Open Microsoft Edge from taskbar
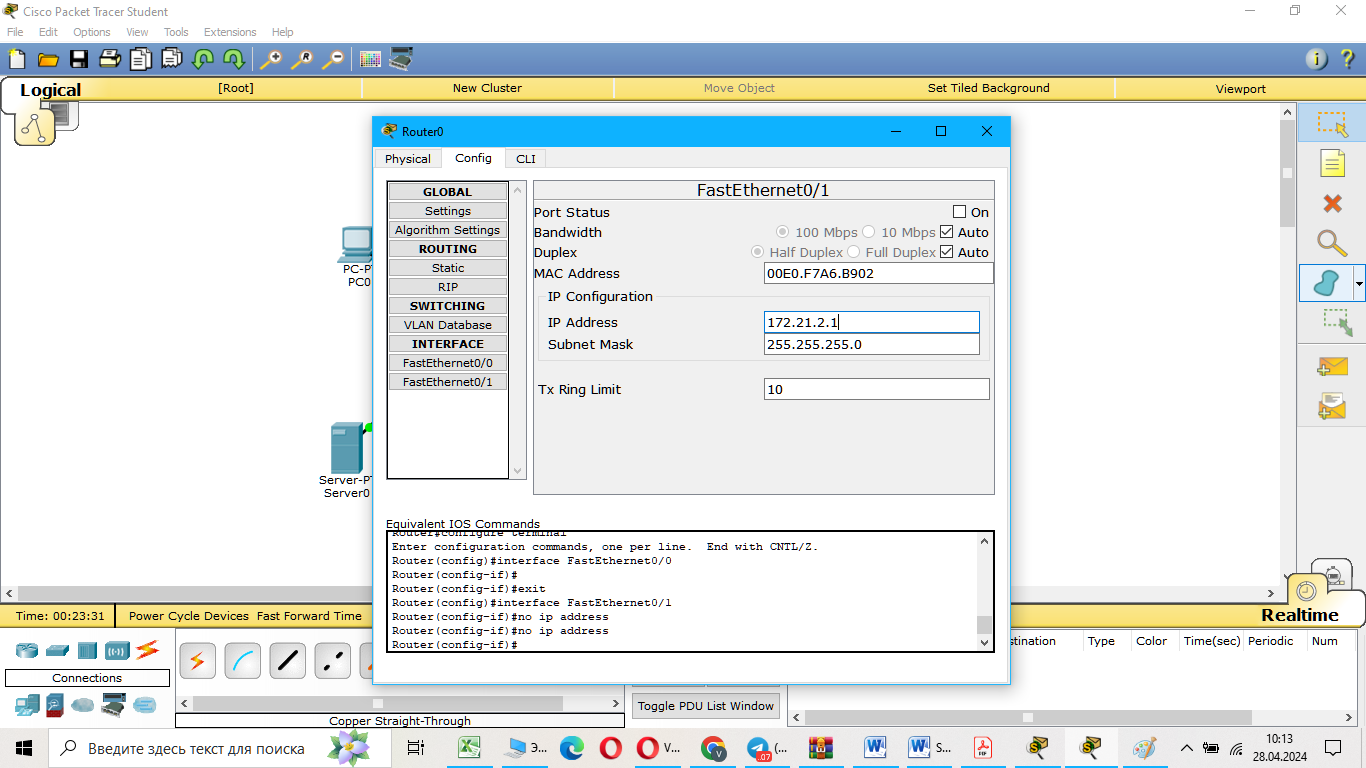Viewport: 1366px width, 768px height. [571, 748]
